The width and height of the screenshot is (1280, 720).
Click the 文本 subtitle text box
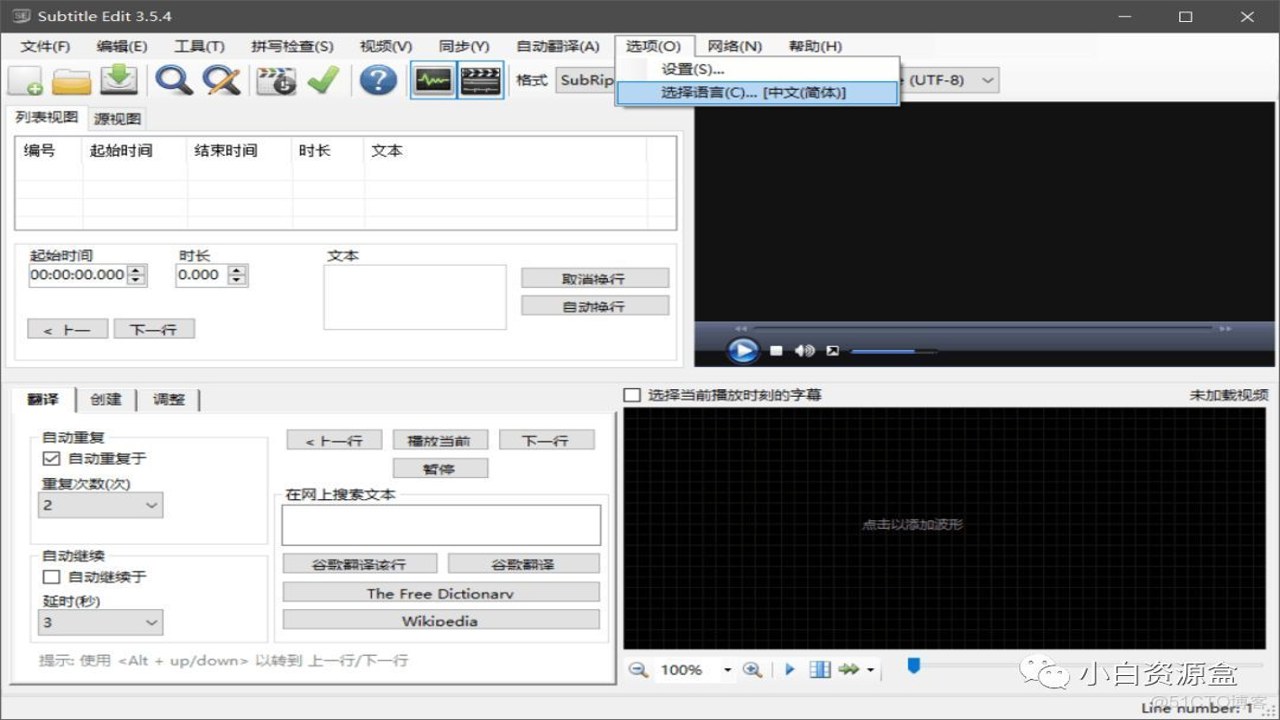(415, 297)
